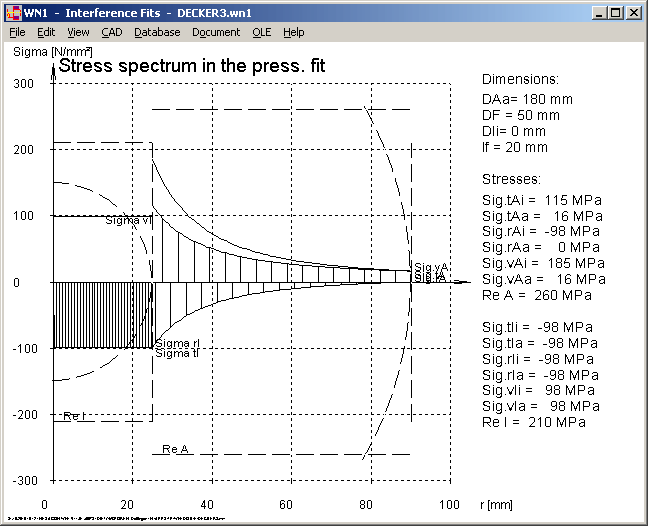
Task: Click the 'DAa= 180 mm' dimension value
Action: (527, 99)
